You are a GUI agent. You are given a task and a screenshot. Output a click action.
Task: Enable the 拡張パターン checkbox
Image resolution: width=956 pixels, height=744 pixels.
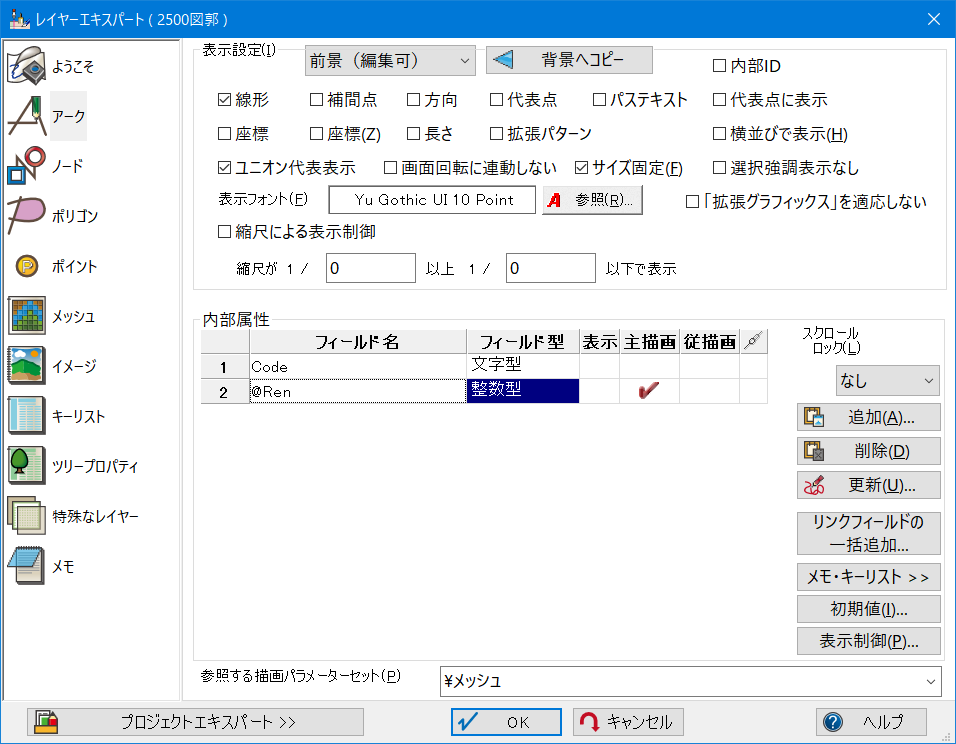496,134
